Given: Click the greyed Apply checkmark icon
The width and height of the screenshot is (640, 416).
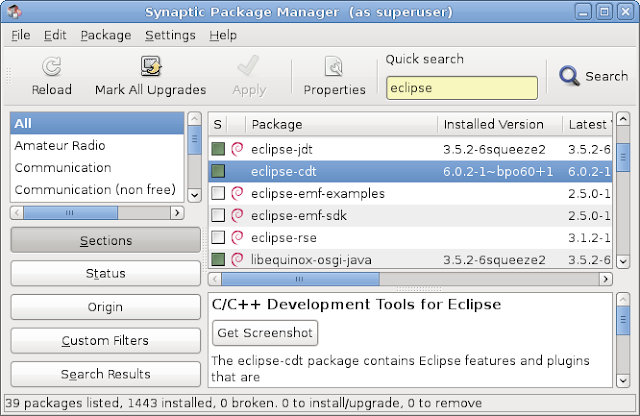Looking at the screenshot, I should tap(248, 66).
